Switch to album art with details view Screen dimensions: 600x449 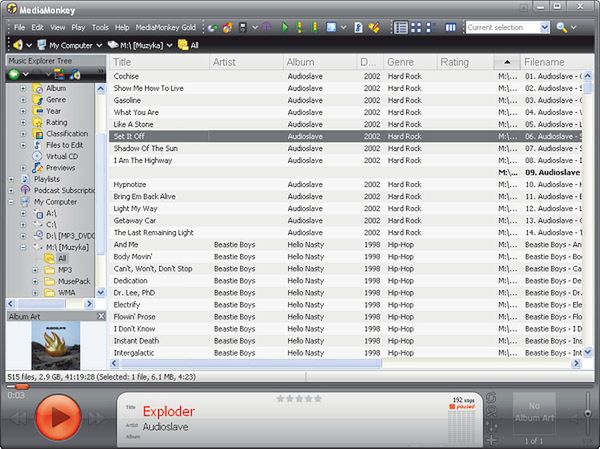pyautogui.click(x=431, y=27)
